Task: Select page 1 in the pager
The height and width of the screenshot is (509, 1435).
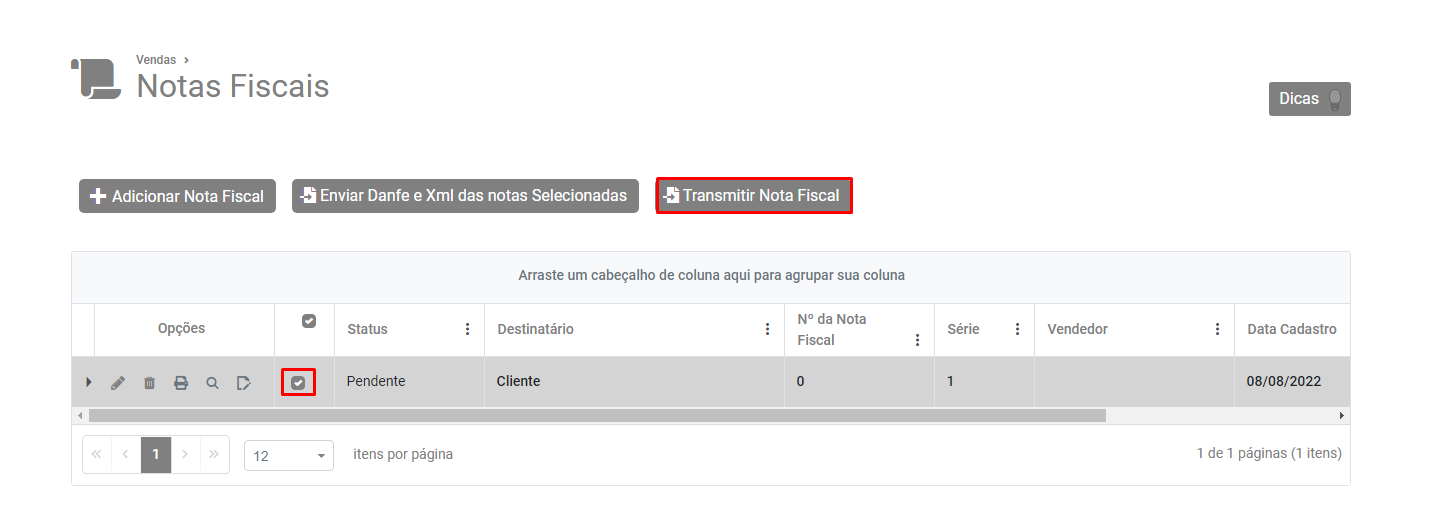Action: pyautogui.click(x=156, y=454)
